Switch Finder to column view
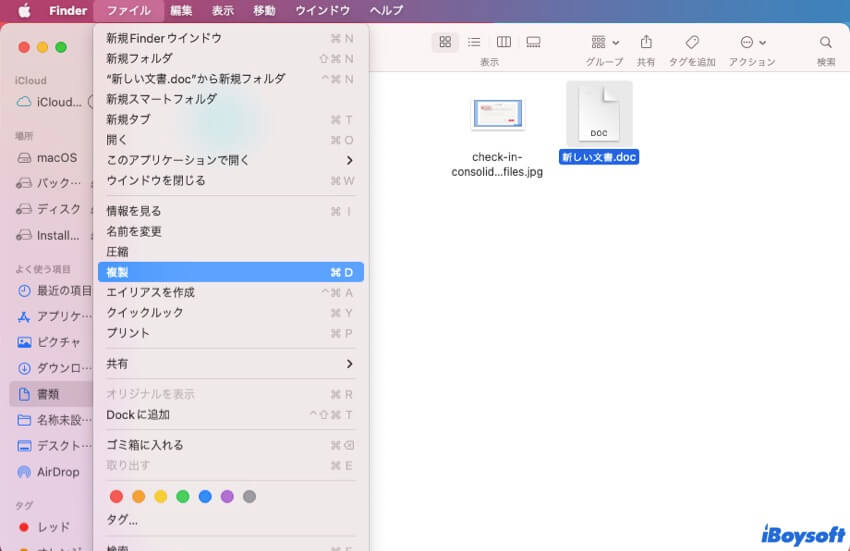This screenshot has width=850, height=551. 504,42
